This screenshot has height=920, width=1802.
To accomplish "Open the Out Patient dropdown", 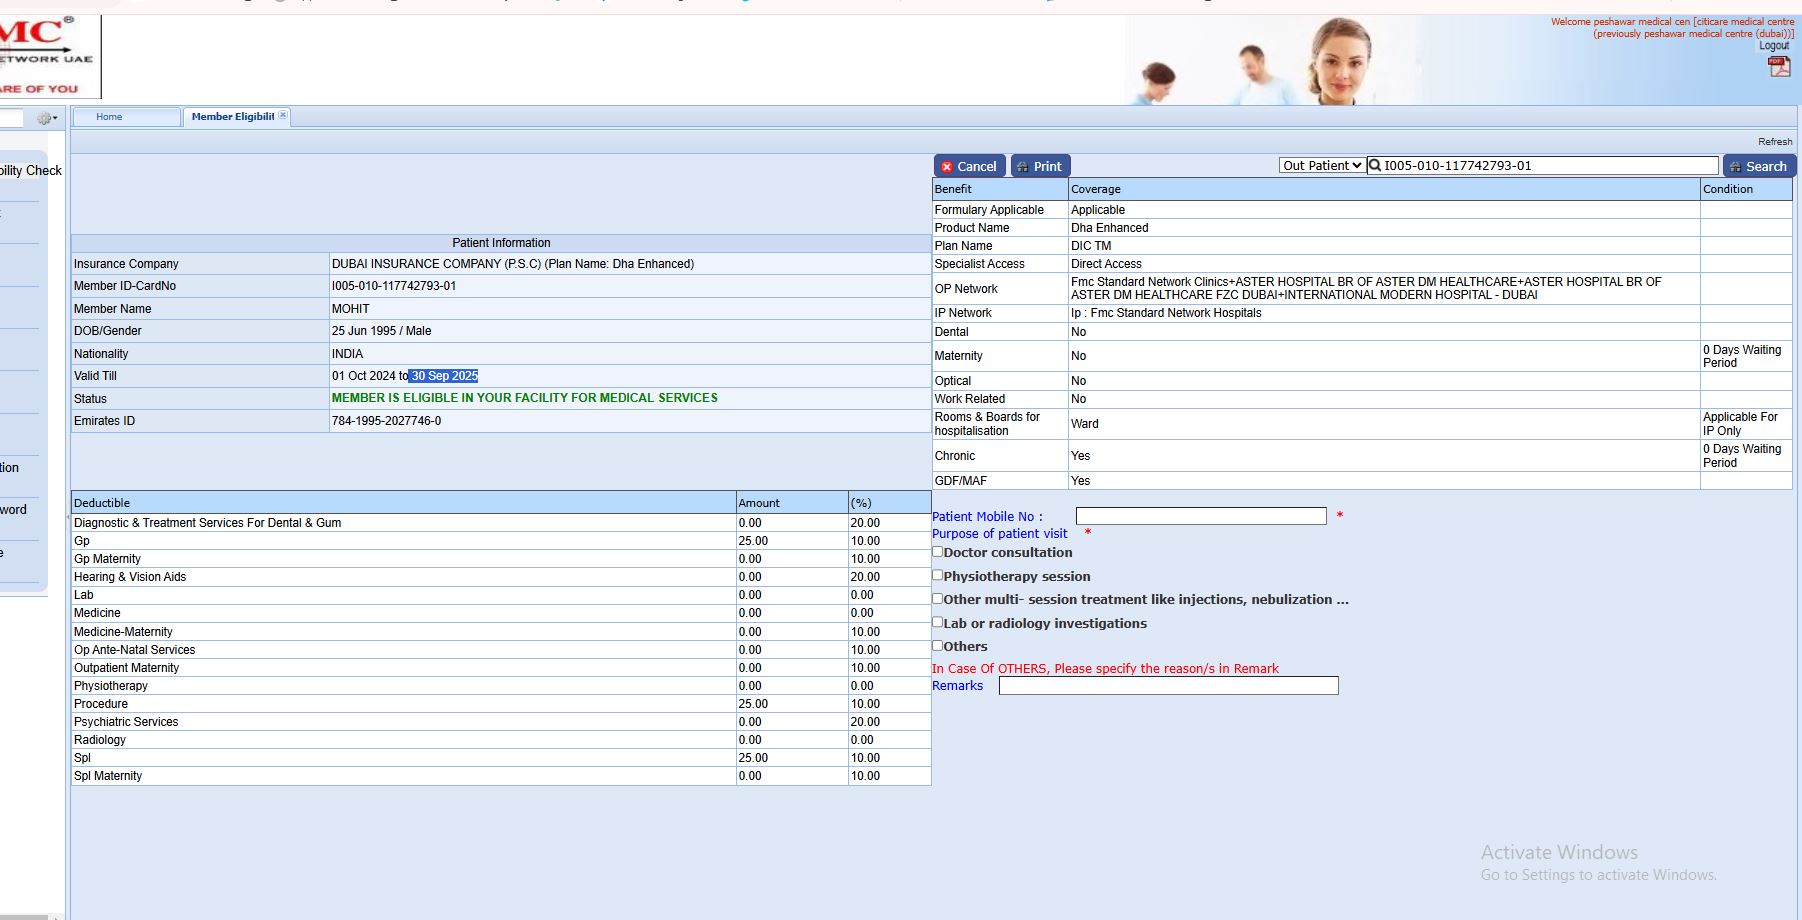I will tap(1321, 166).
